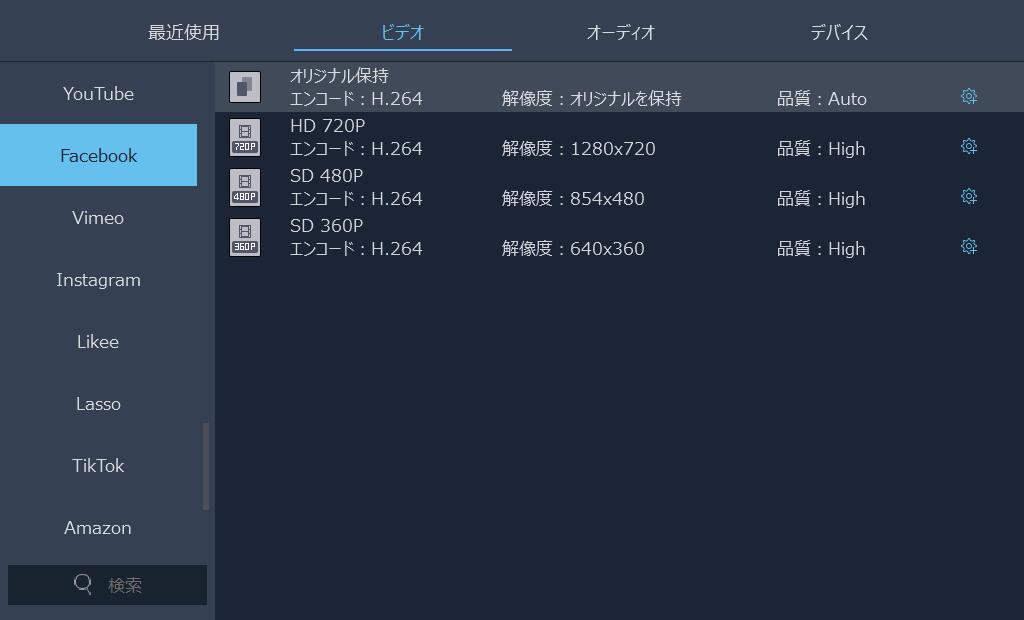Select TikTok in the sidebar
This screenshot has width=1024, height=620.
point(99,466)
